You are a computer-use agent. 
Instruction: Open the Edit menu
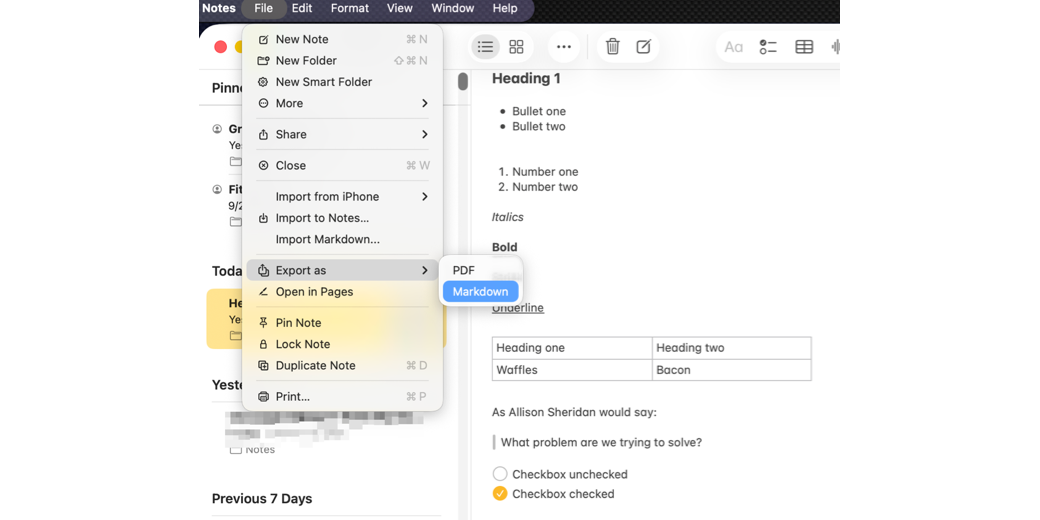pyautogui.click(x=302, y=9)
